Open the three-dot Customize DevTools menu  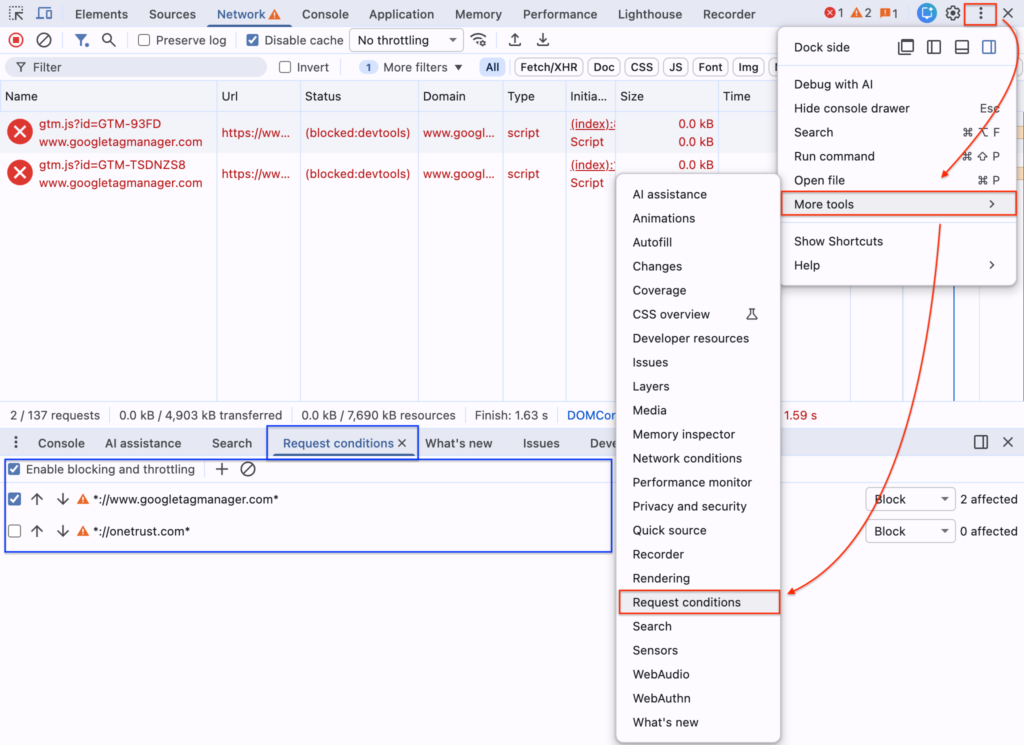coord(981,14)
